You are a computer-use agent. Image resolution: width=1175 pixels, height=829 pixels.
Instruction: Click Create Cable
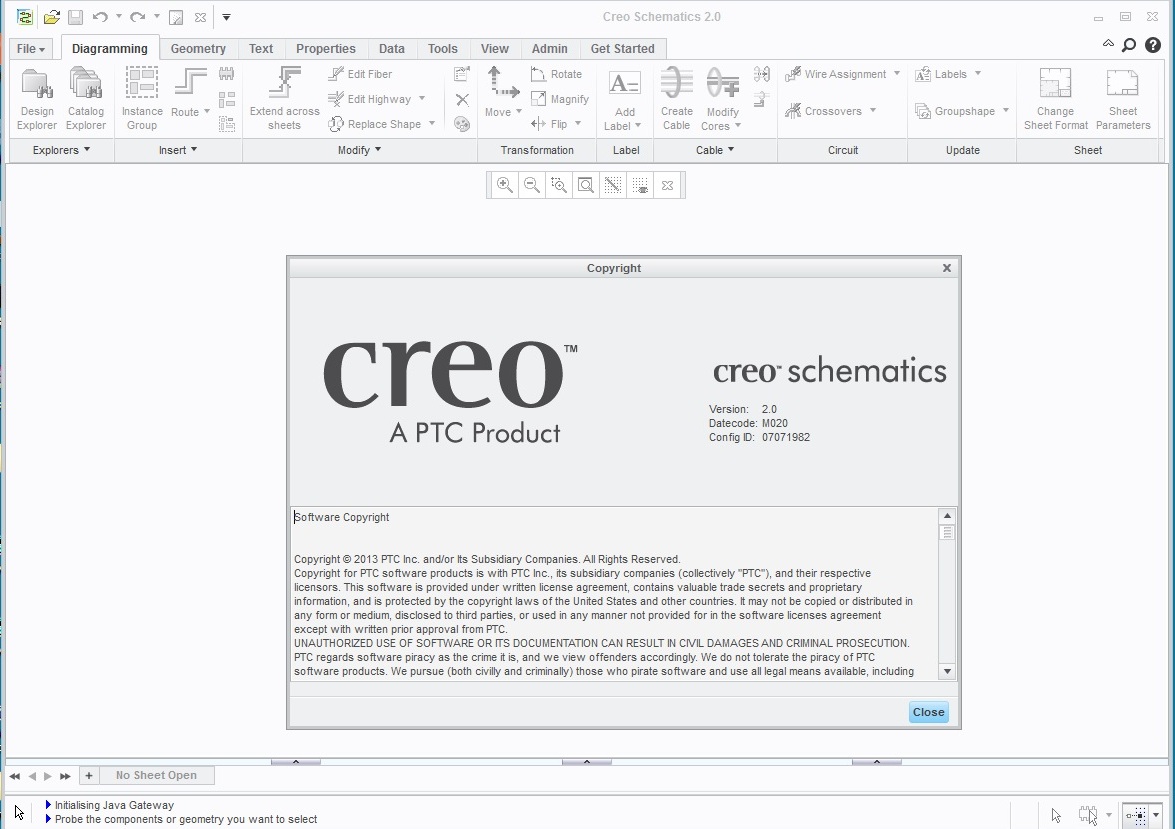pyautogui.click(x=677, y=98)
